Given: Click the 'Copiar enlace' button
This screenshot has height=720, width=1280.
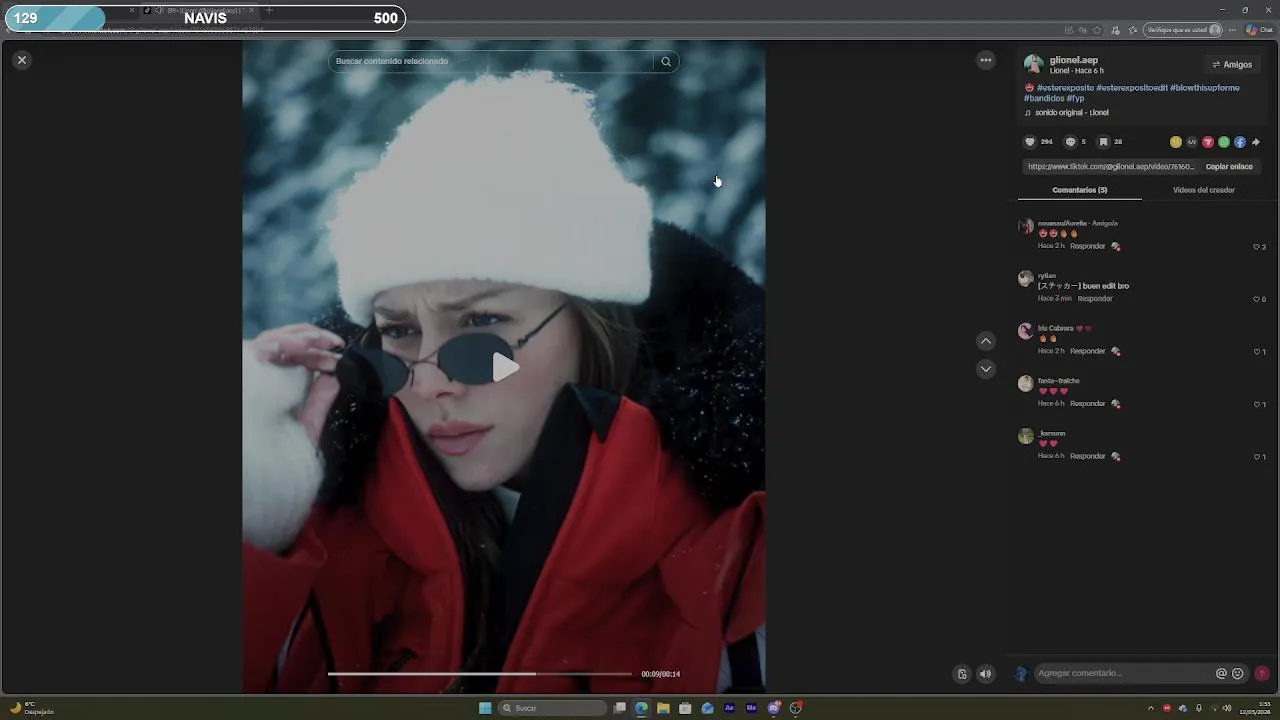Looking at the screenshot, I should click(x=1229, y=167).
